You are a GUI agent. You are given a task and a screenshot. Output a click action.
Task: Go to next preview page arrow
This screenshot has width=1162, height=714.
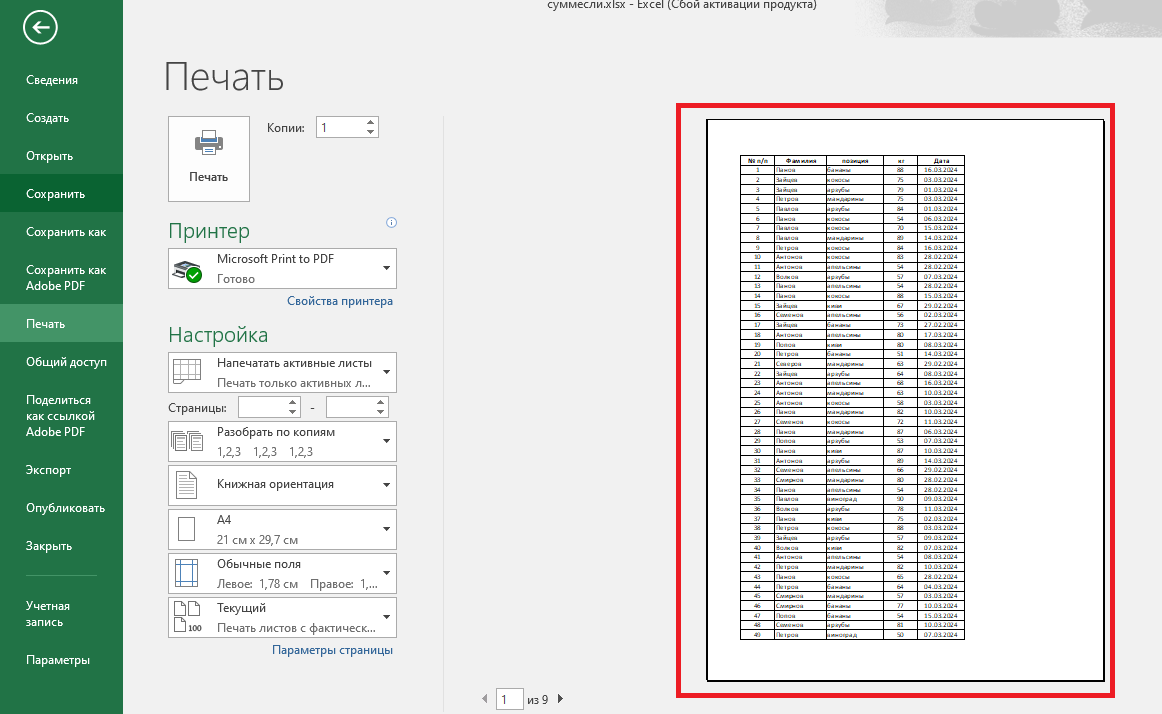pyautogui.click(x=560, y=698)
